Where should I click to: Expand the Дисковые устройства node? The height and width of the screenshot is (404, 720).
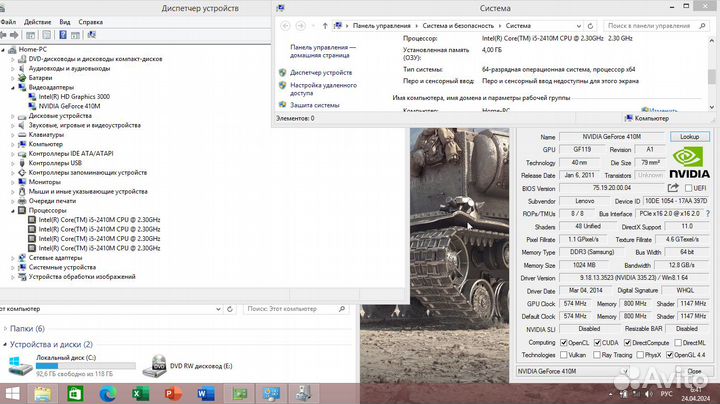coord(13,116)
